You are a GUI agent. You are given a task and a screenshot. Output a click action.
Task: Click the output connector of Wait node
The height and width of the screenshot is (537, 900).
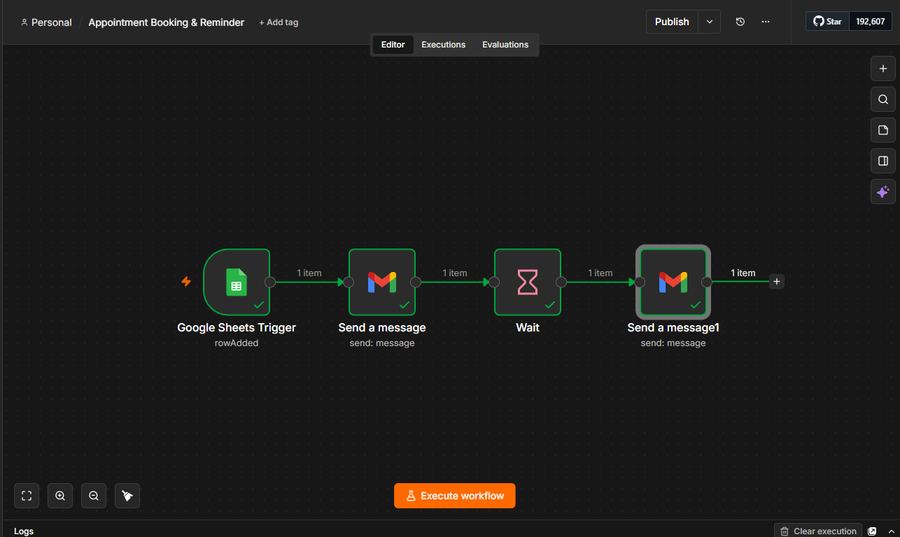coord(561,282)
